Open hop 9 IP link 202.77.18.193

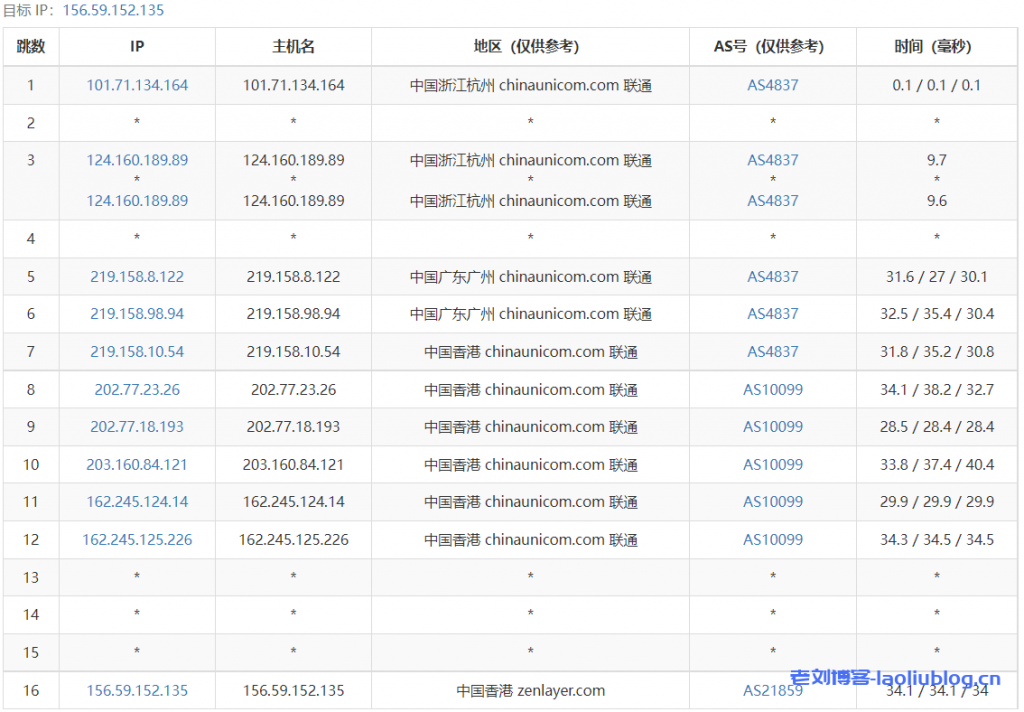[137, 427]
